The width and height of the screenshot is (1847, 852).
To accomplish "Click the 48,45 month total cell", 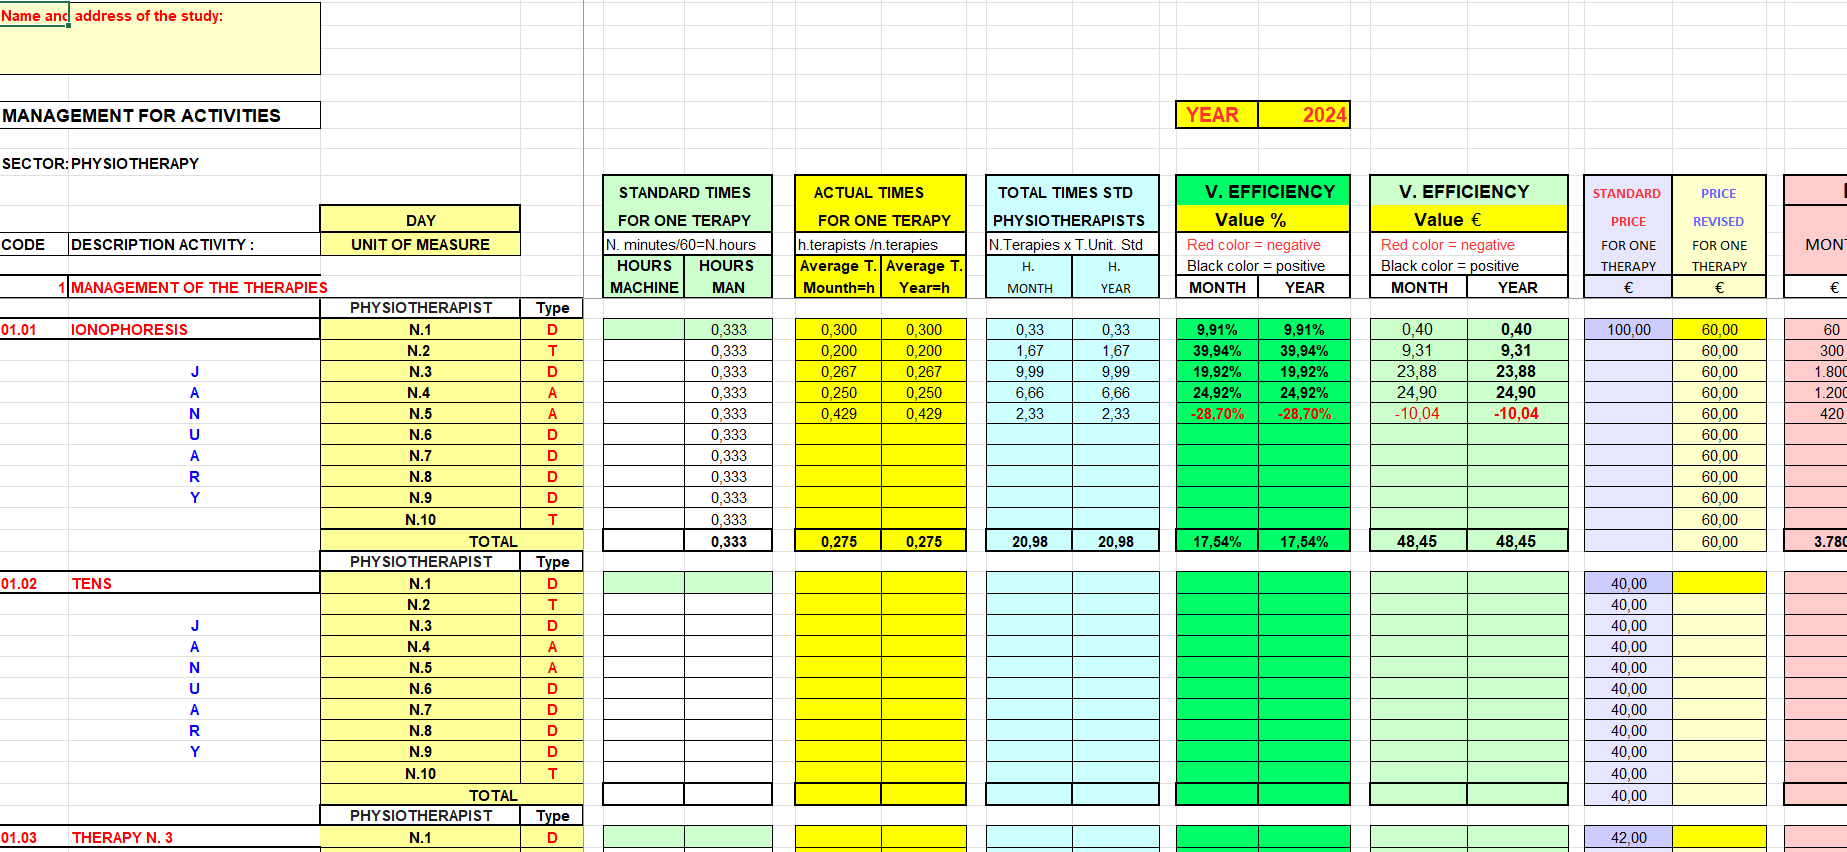I will click(1418, 541).
